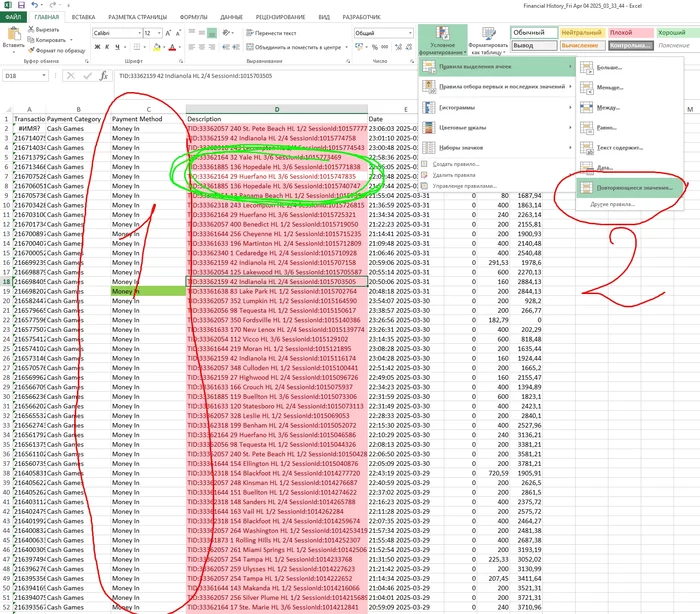Screen dimensions: 700x614
Task: Align cell text left
Action: click(x=192, y=47)
